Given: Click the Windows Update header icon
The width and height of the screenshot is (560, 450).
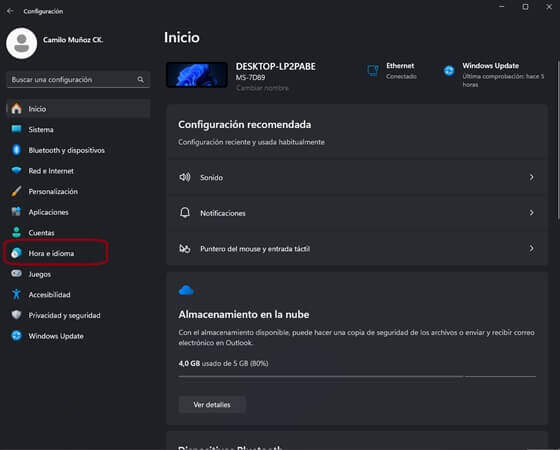Looking at the screenshot, I should [449, 71].
